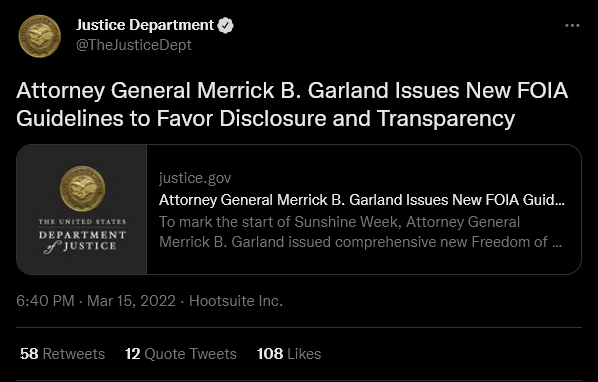
Task: Open the Justice Department profile avatar
Action: point(40,36)
